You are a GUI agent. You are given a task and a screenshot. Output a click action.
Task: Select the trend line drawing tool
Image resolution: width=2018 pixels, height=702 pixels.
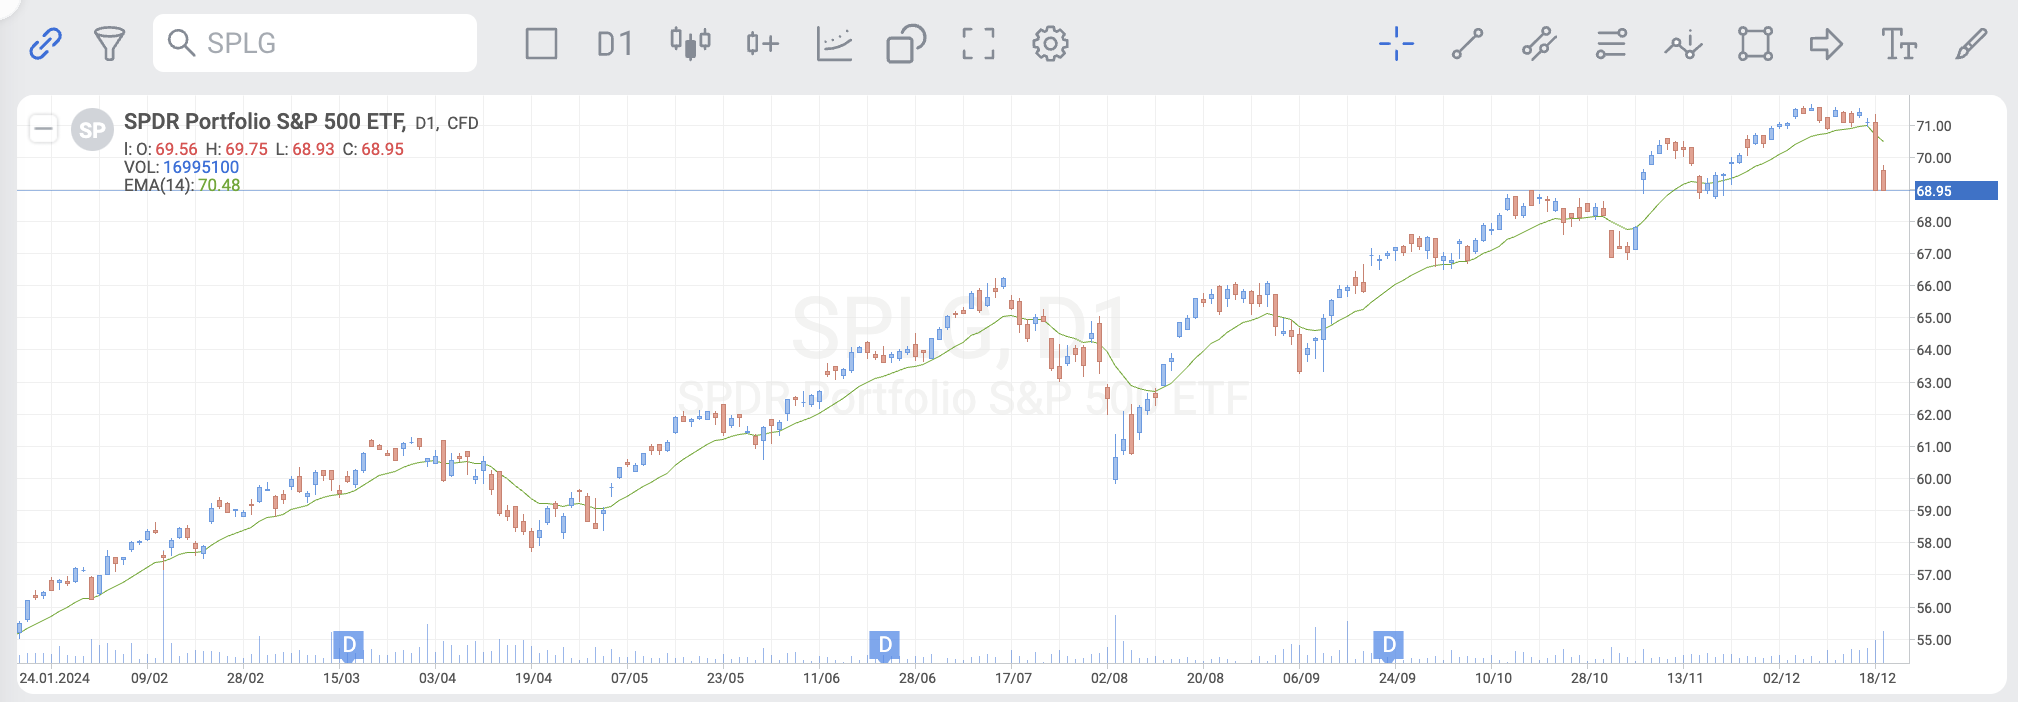[x=1468, y=43]
